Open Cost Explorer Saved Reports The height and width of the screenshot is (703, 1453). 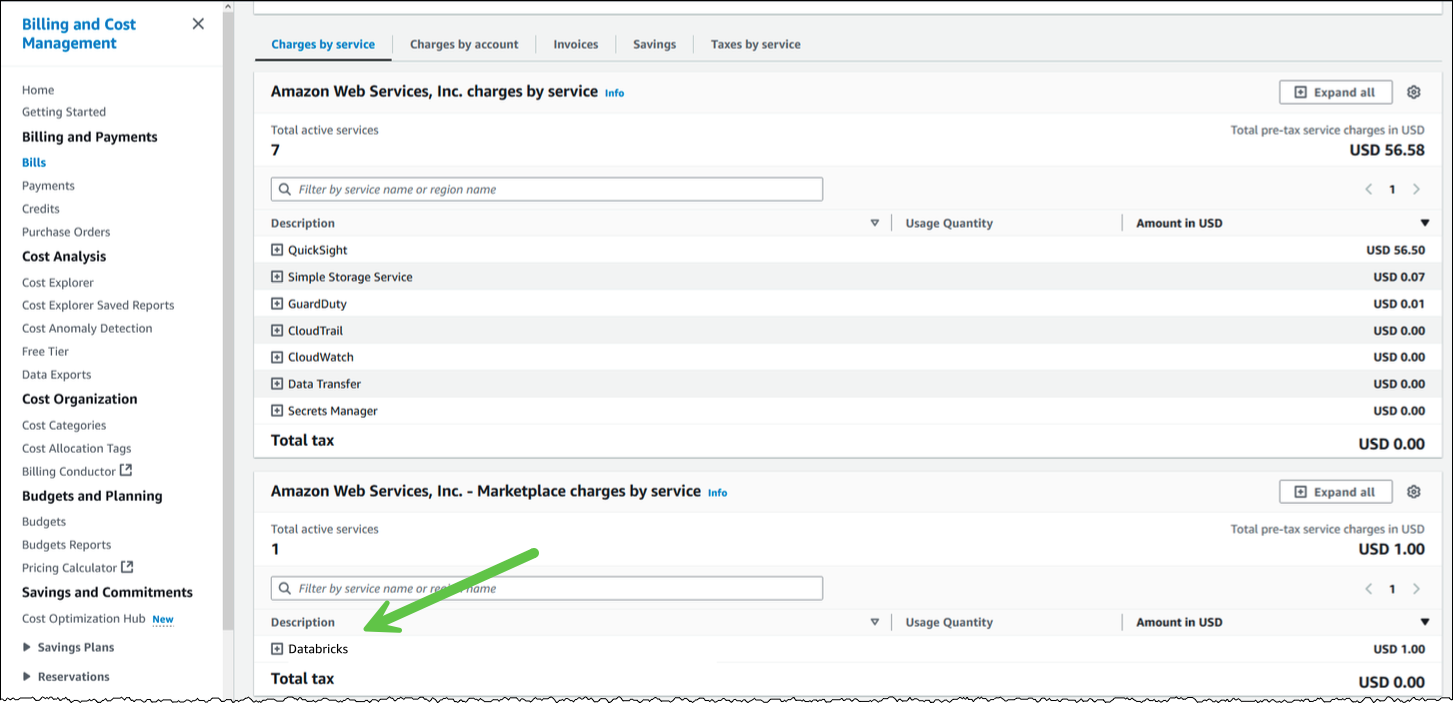[x=98, y=306]
